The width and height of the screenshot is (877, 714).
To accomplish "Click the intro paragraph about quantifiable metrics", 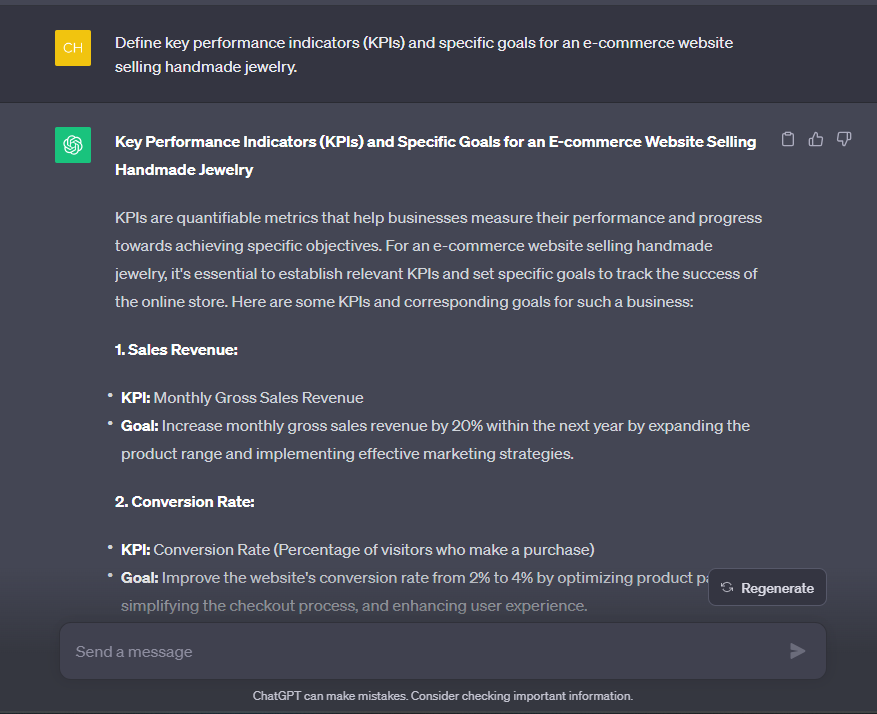I will click(438, 260).
